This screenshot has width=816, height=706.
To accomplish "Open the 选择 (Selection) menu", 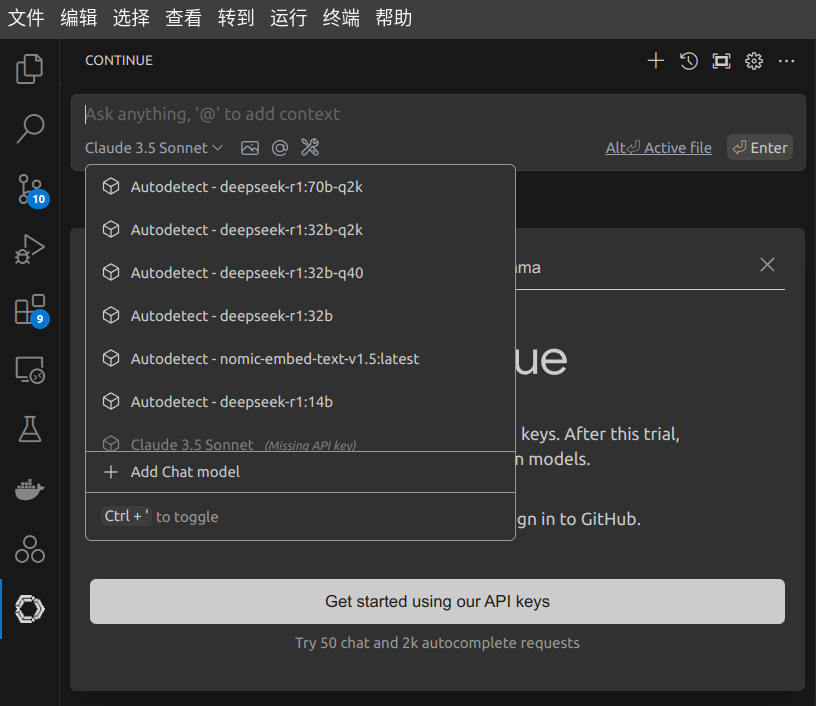I will 131,18.
